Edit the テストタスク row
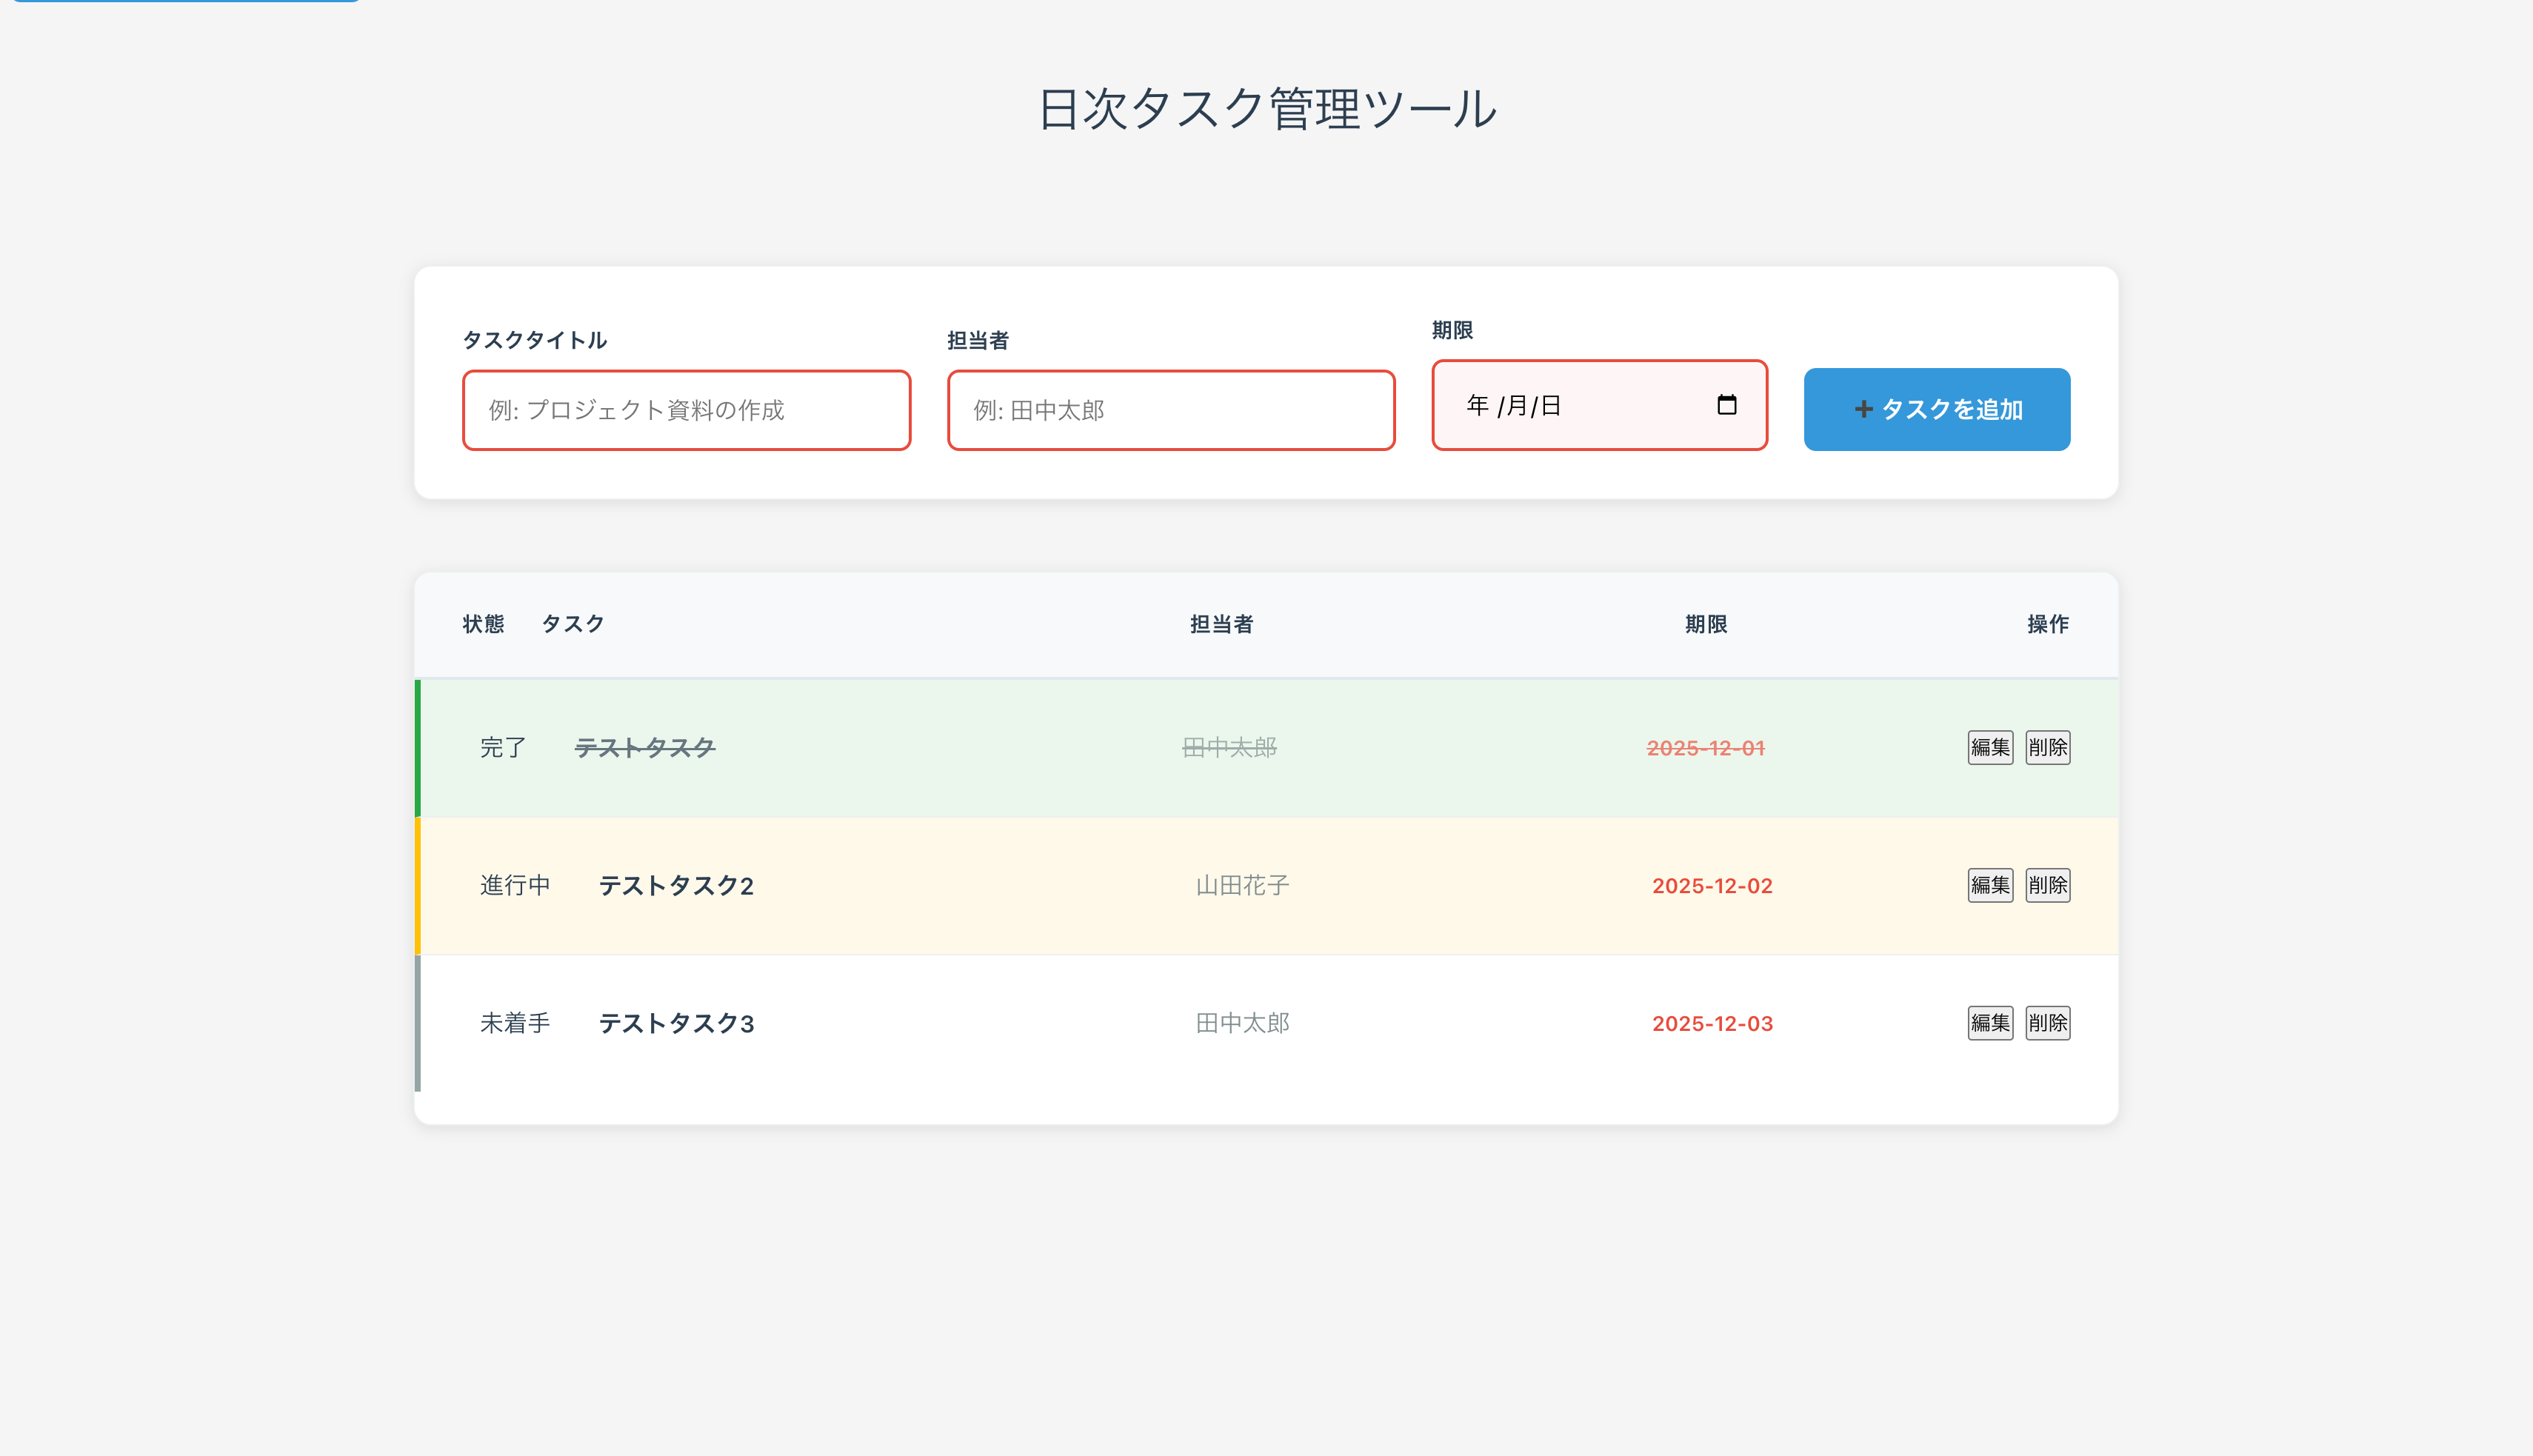The height and width of the screenshot is (1456, 2533). [x=1989, y=747]
